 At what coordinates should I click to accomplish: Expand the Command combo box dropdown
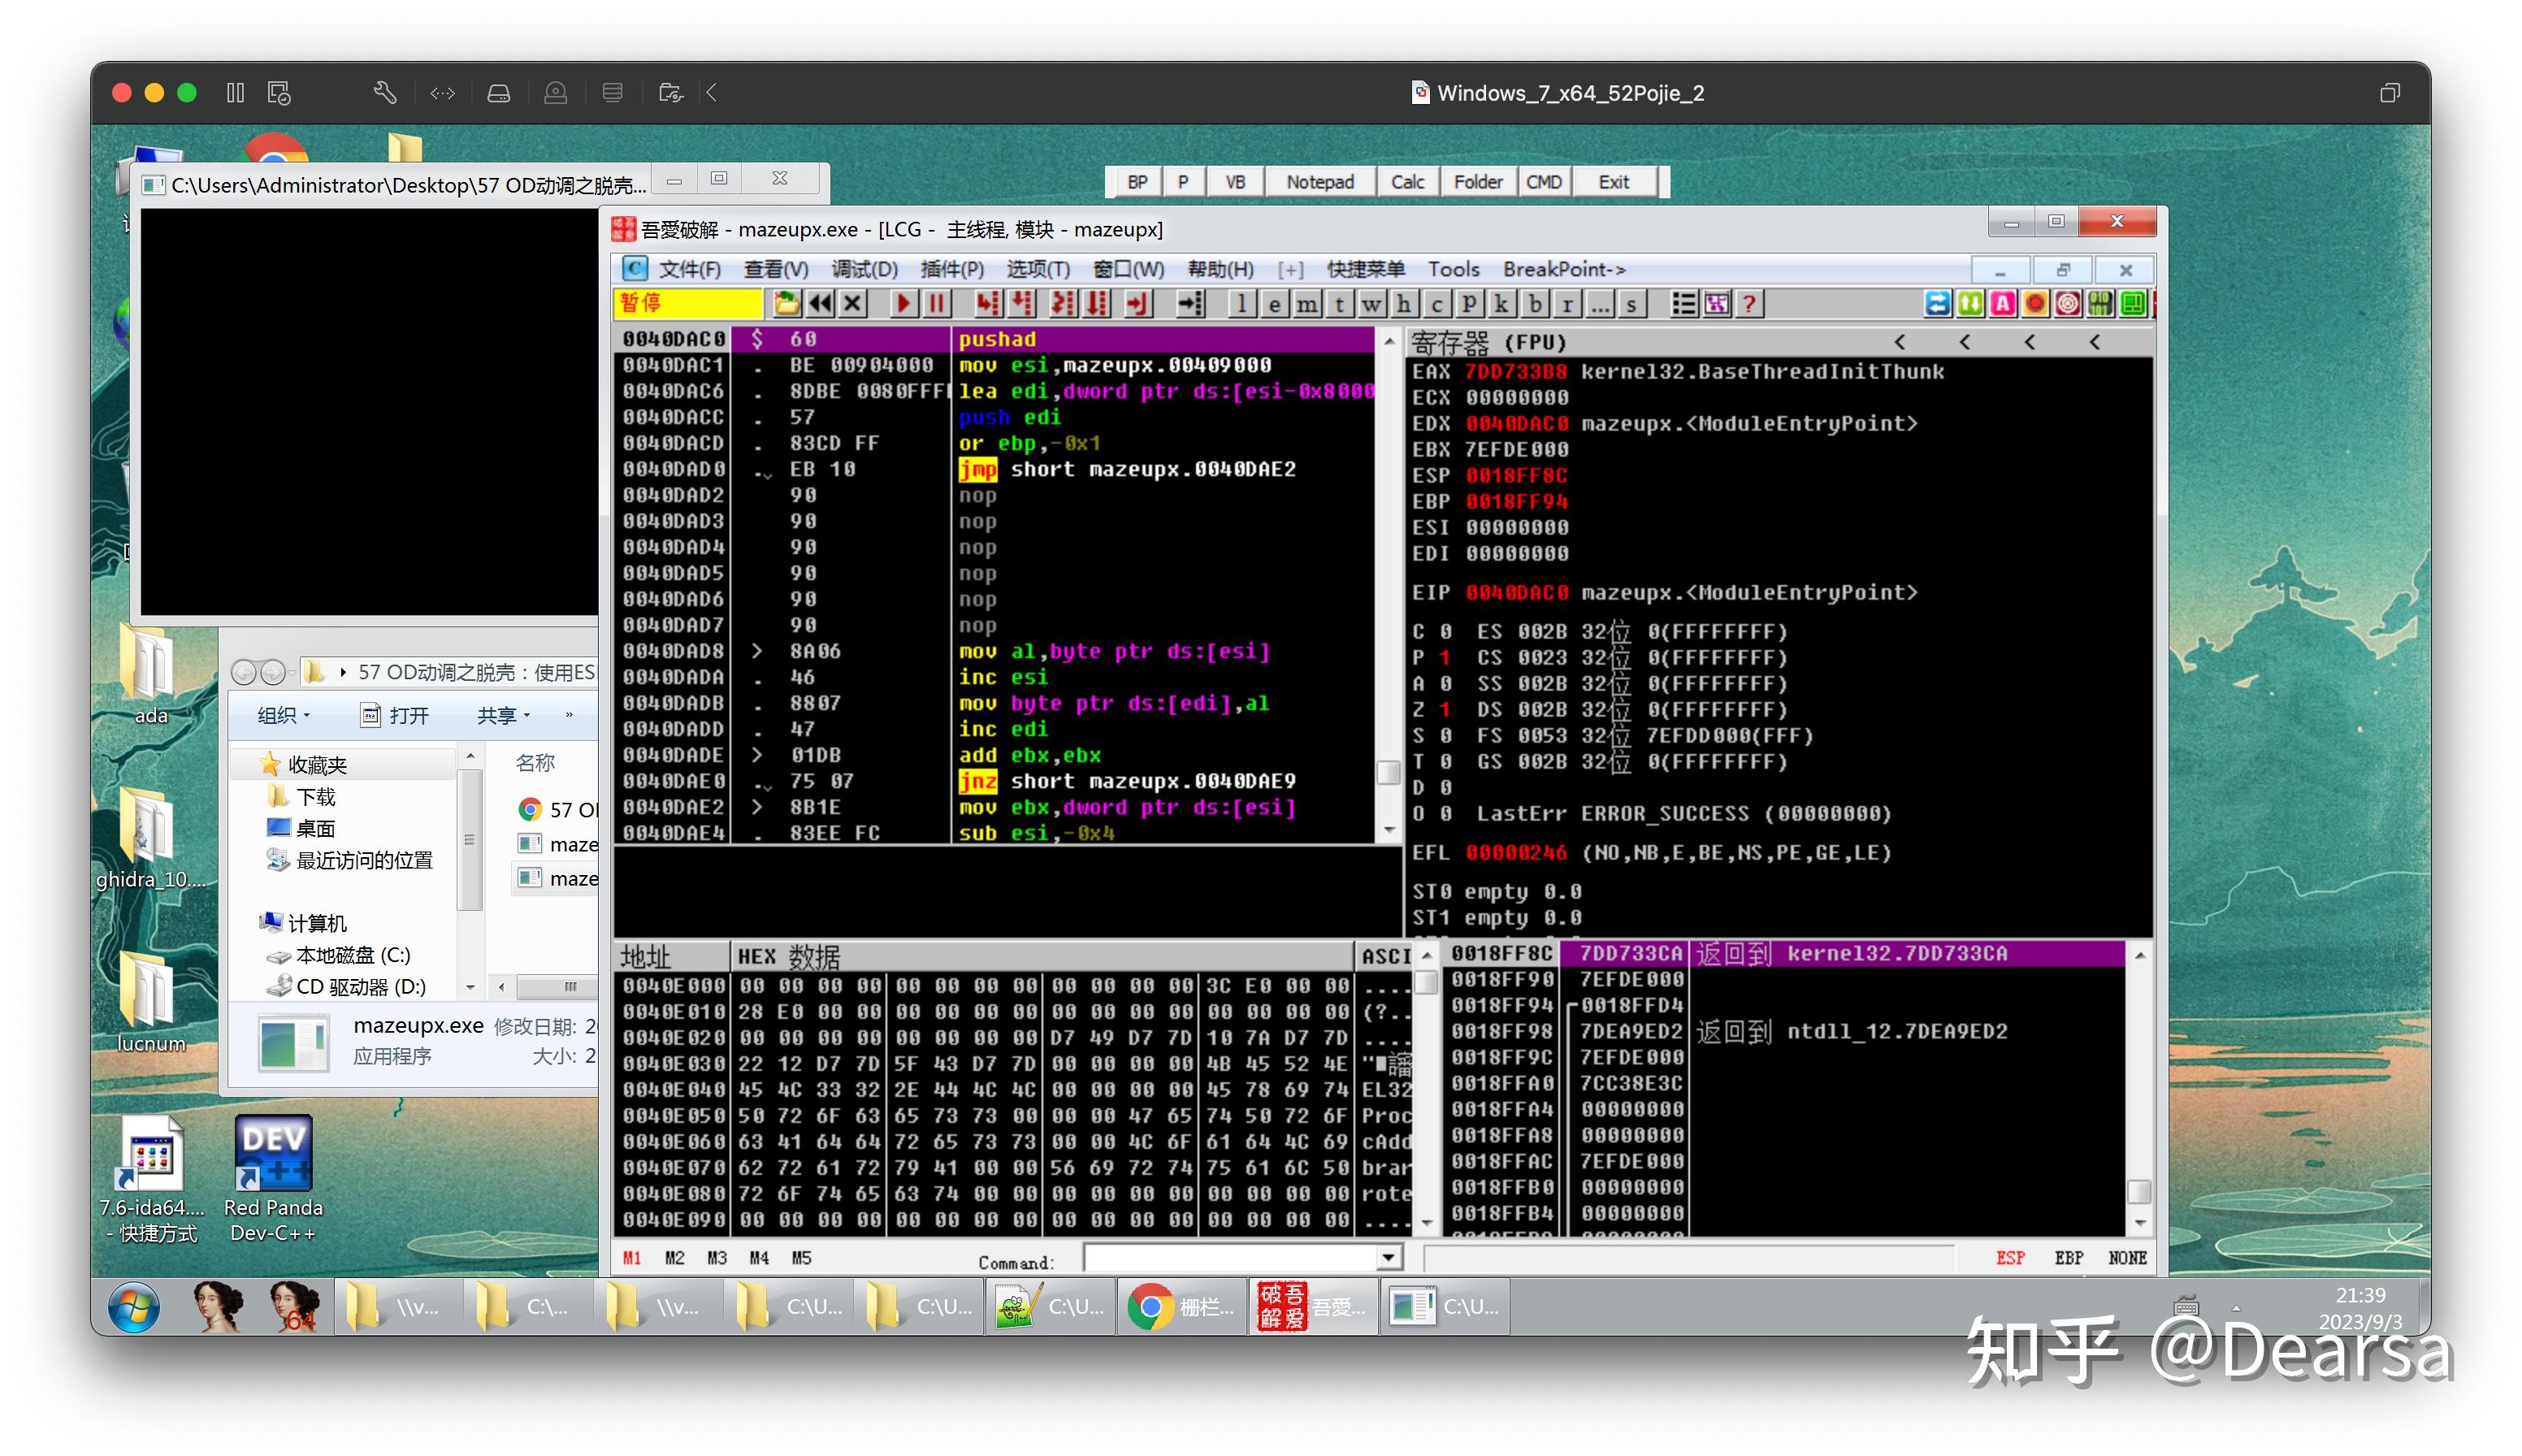point(1388,1258)
